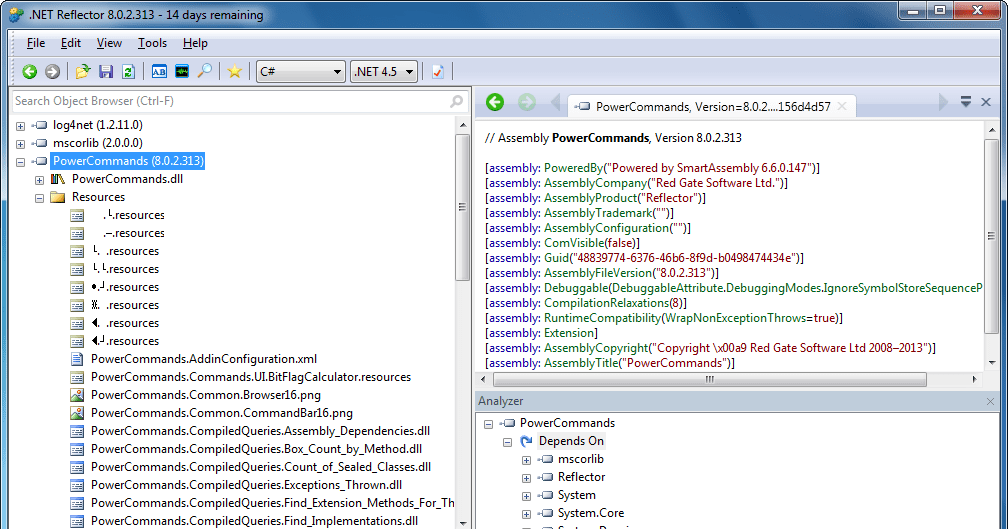Click the Refresh toolbar icon

128,71
